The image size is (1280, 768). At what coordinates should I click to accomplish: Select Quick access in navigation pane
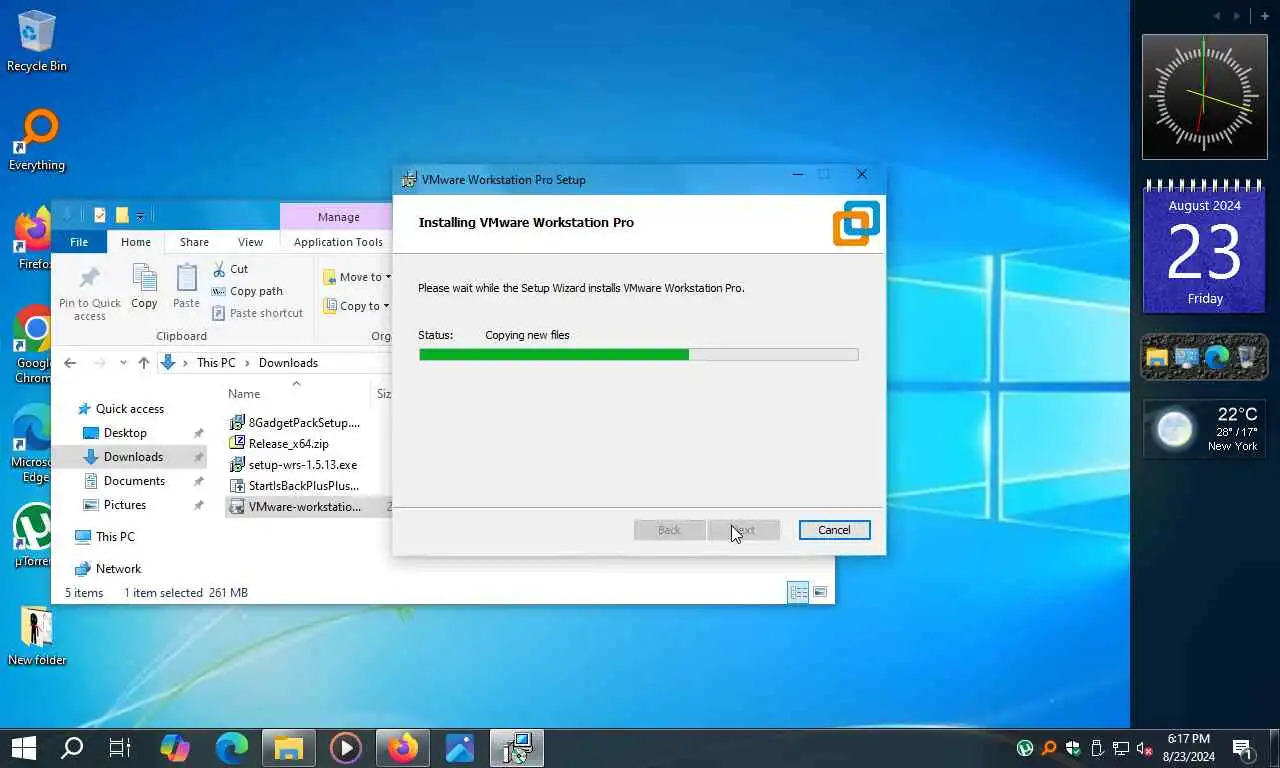pyautogui.click(x=130, y=409)
